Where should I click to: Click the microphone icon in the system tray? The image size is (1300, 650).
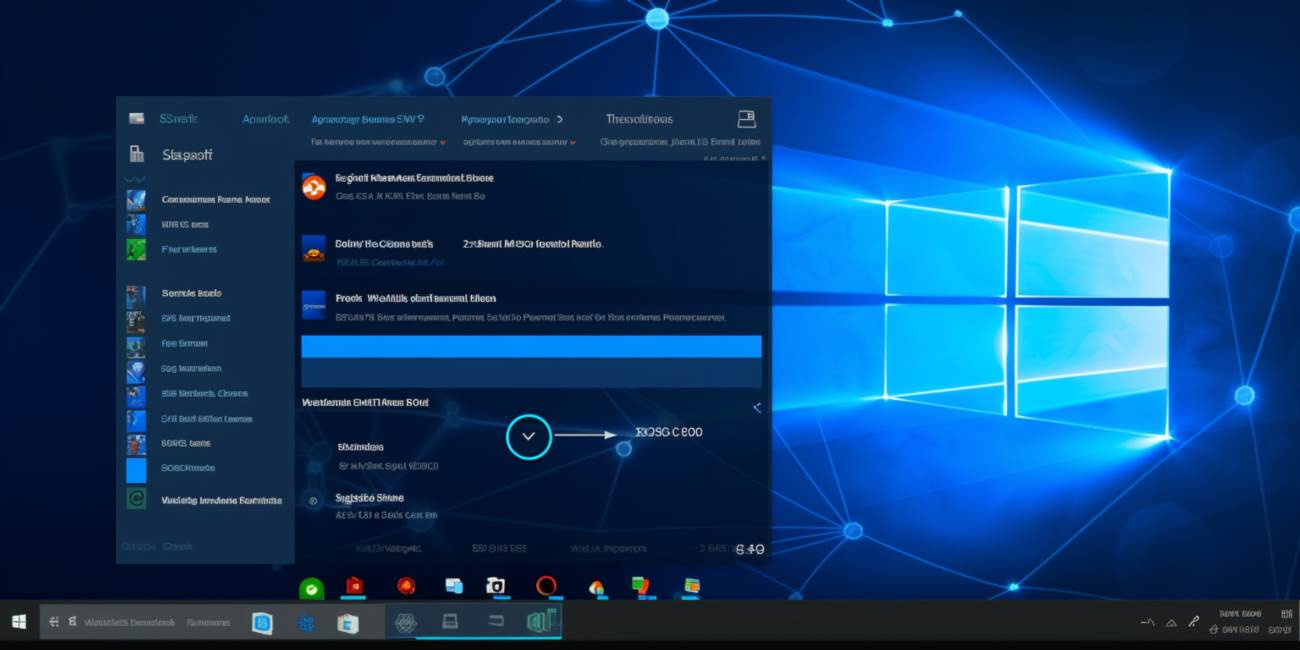tap(1193, 622)
